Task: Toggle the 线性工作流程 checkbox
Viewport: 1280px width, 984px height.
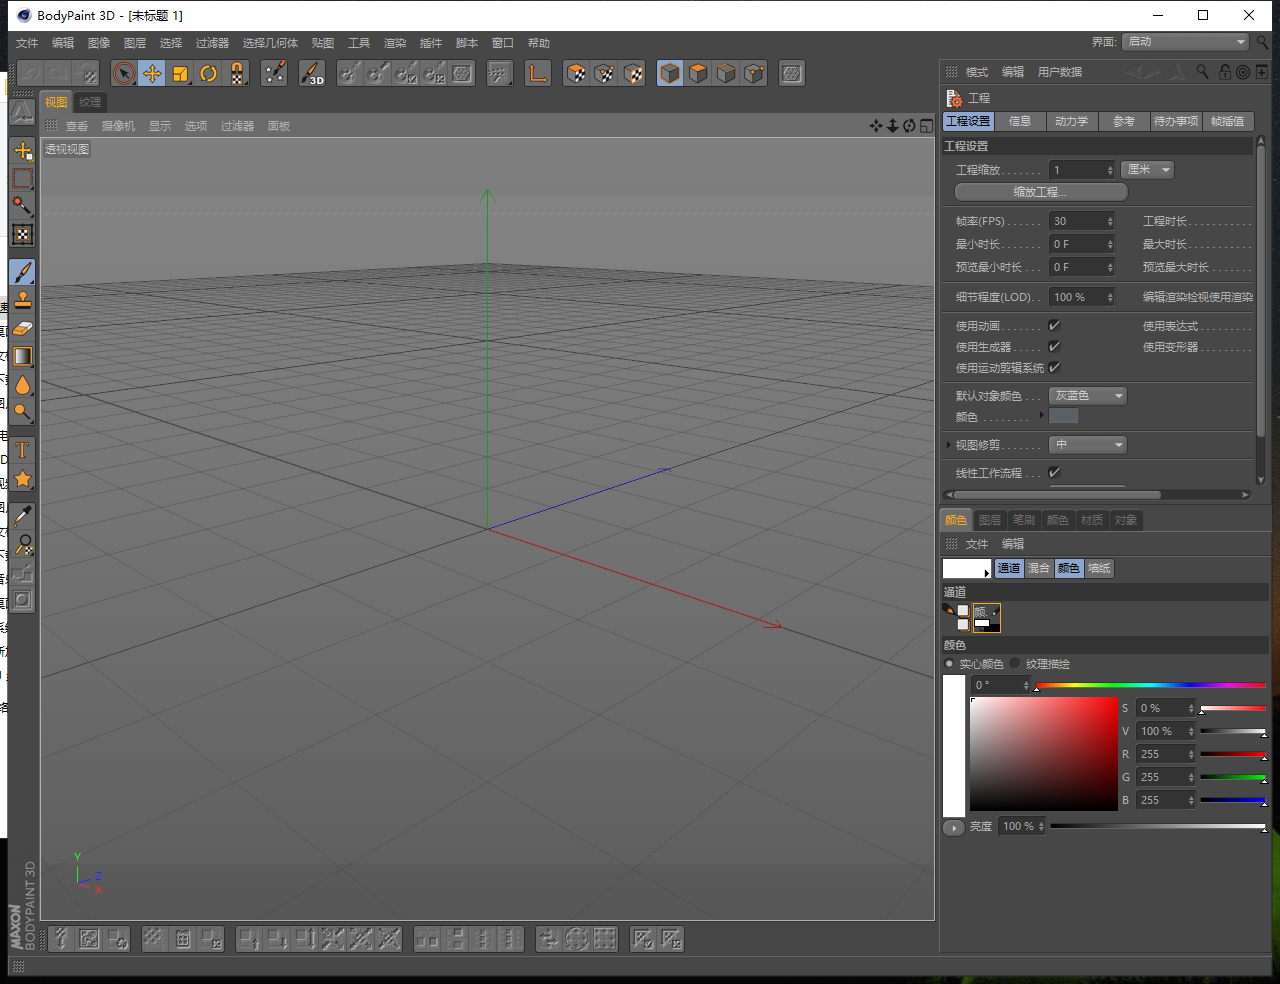Action: [x=1054, y=472]
